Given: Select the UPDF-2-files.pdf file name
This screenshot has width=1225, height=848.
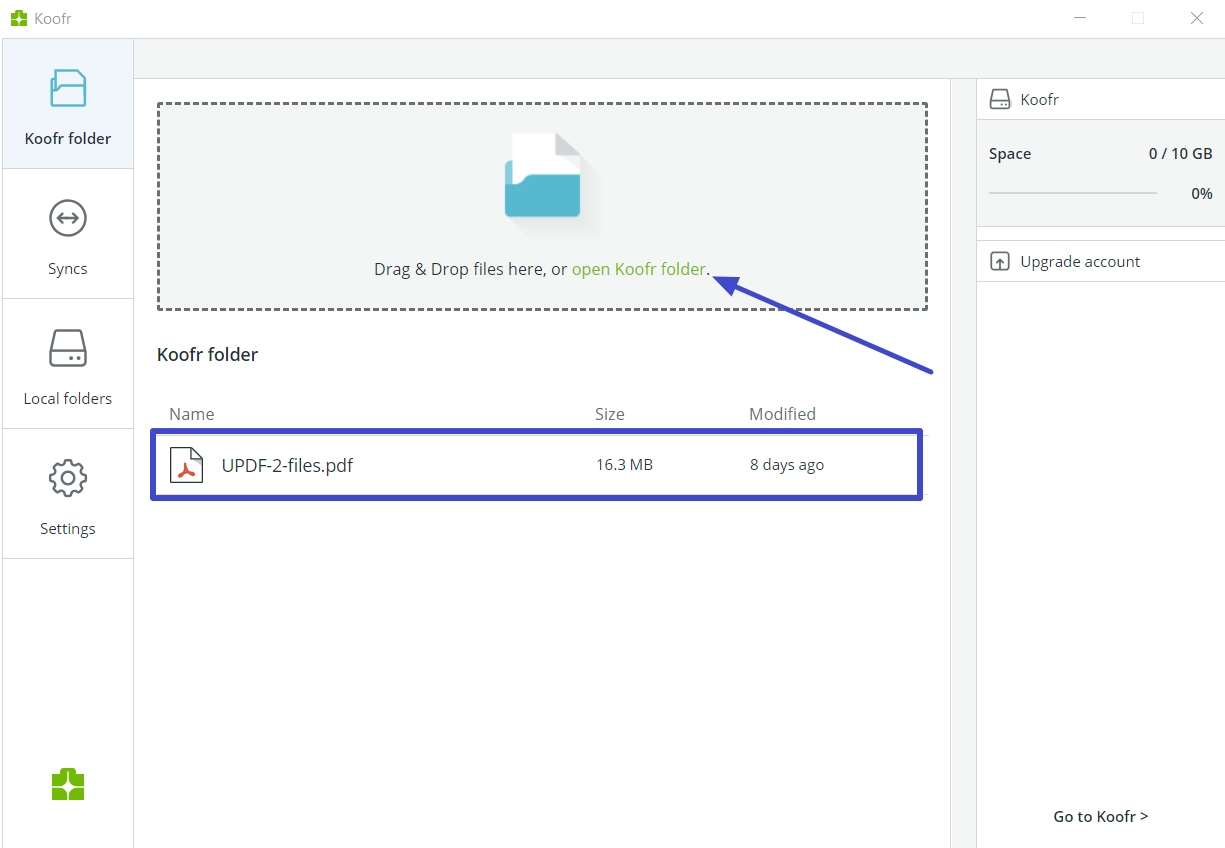Looking at the screenshot, I should pyautogui.click(x=287, y=465).
